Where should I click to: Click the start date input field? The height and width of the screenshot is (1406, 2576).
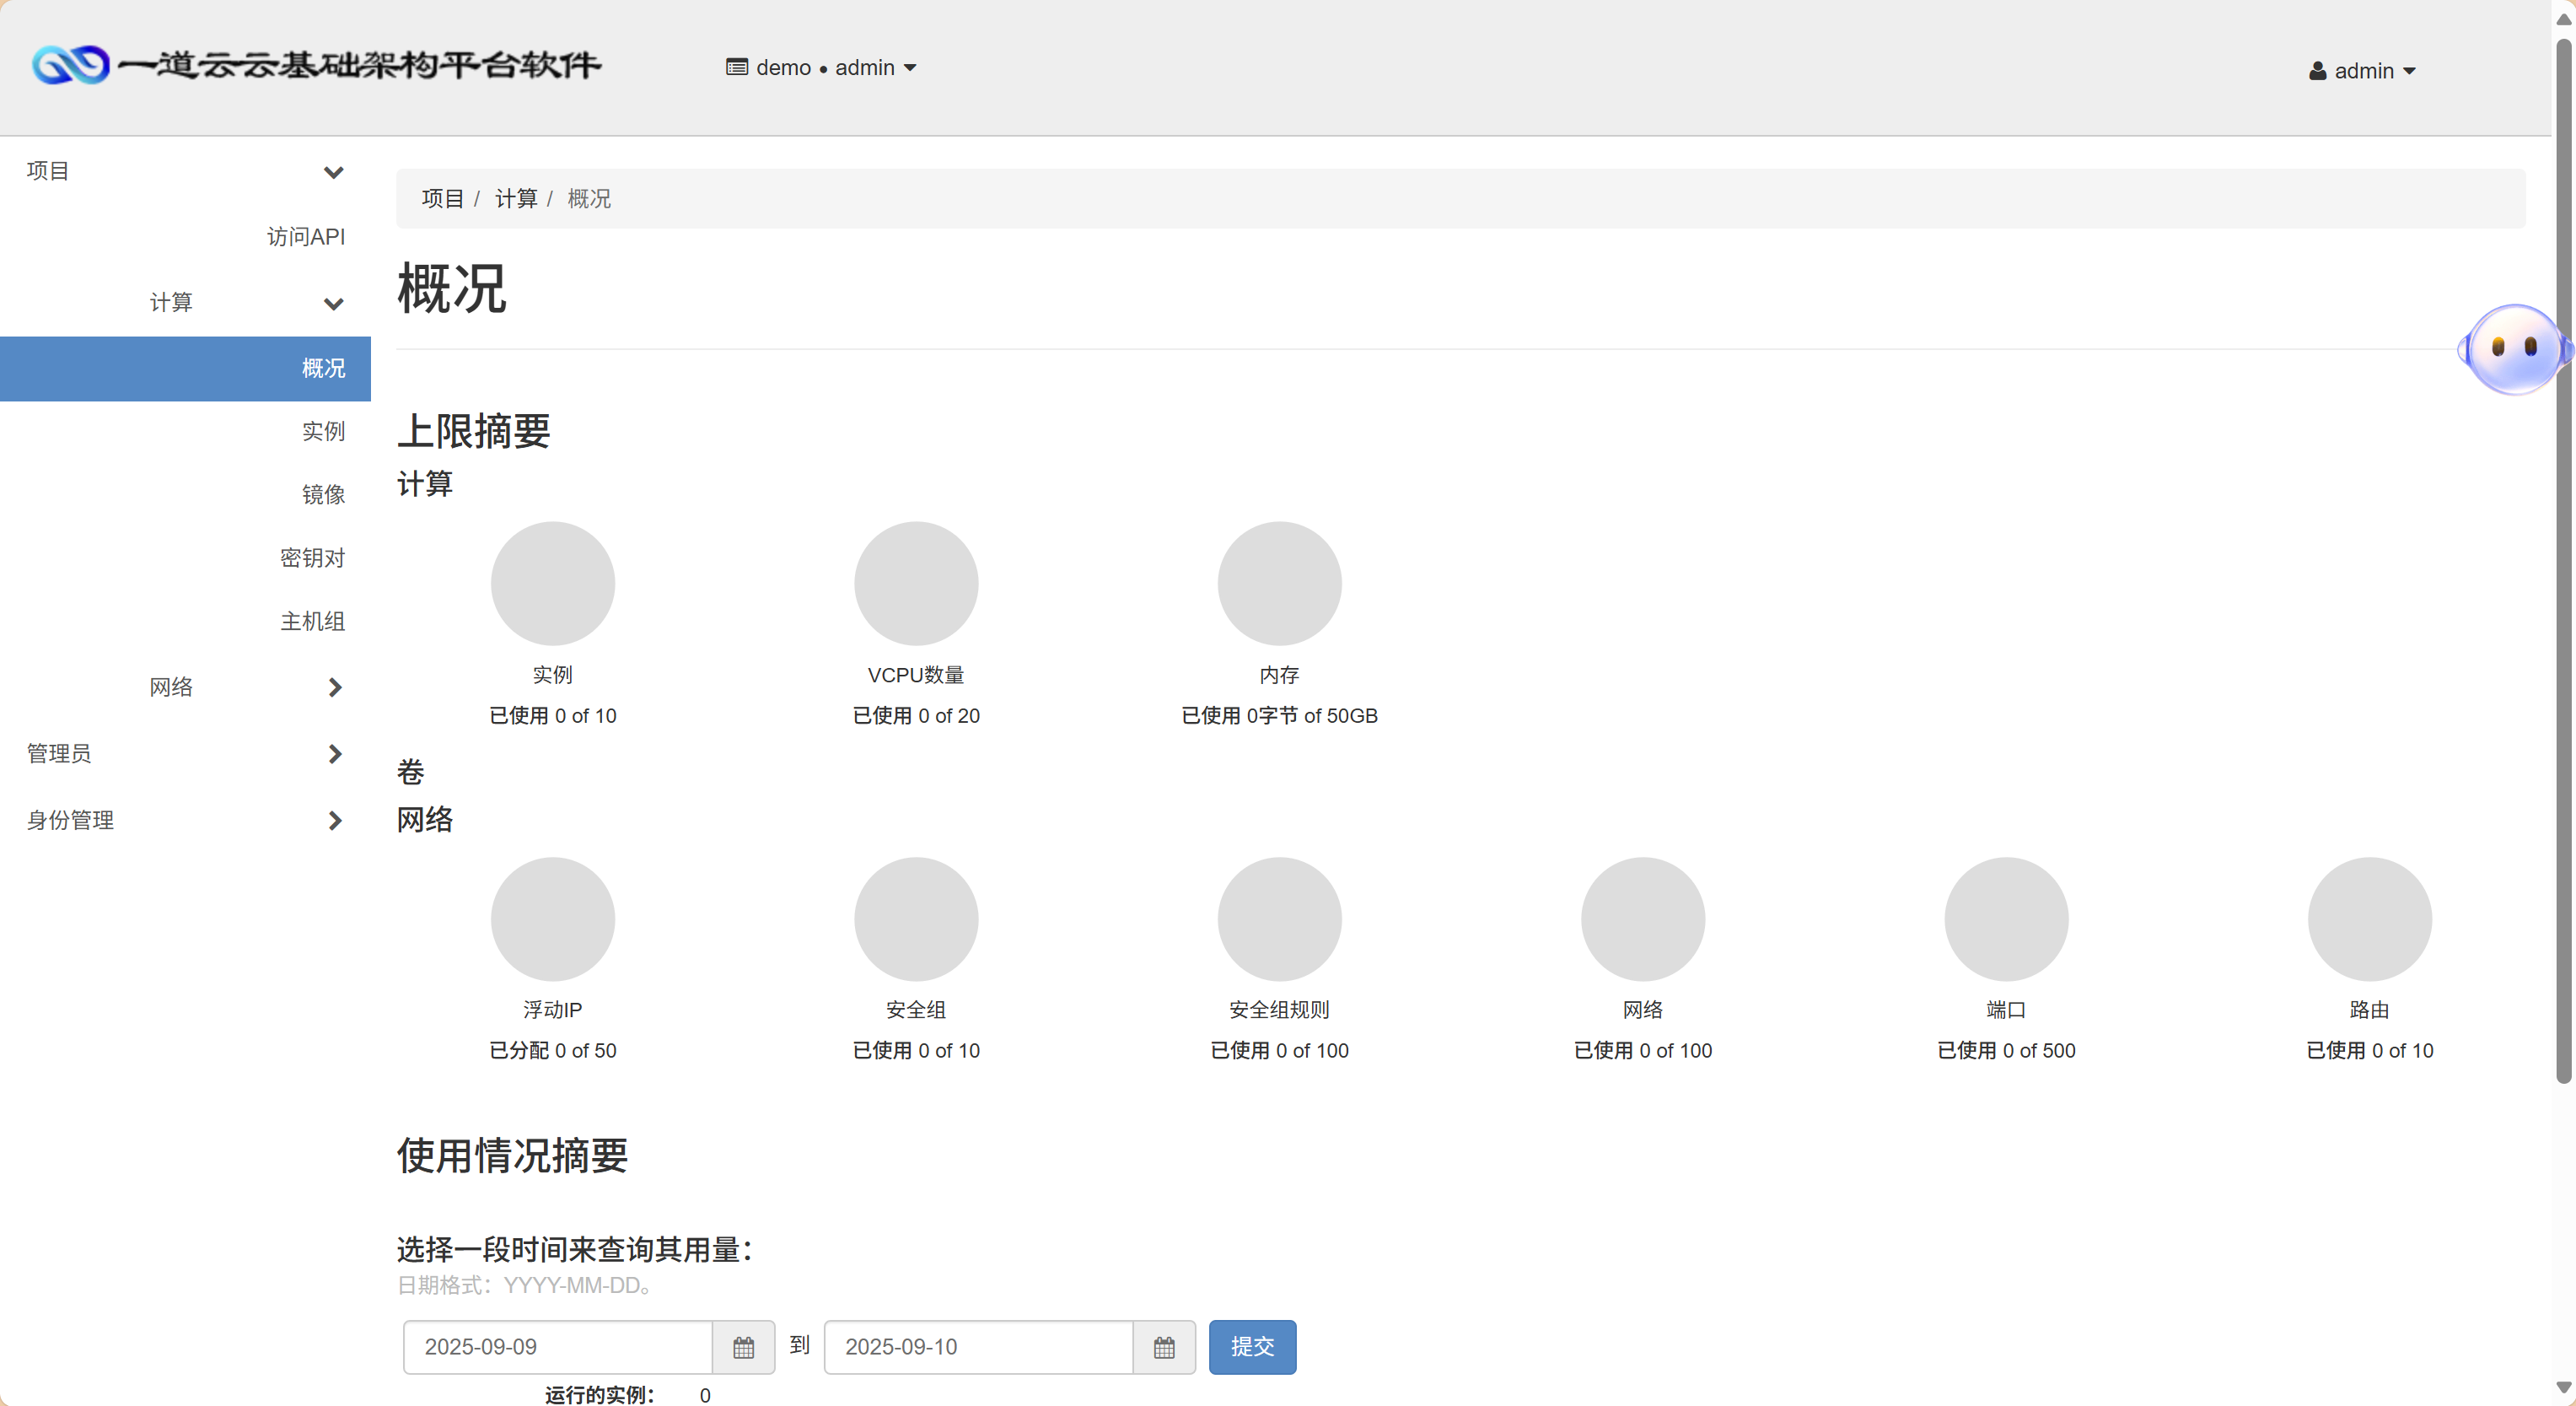click(557, 1347)
